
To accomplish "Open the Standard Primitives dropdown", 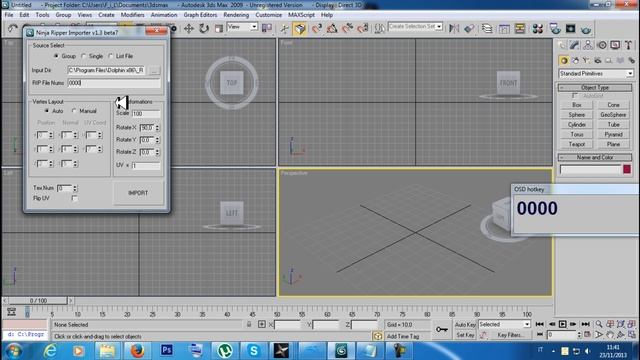I will 596,73.
